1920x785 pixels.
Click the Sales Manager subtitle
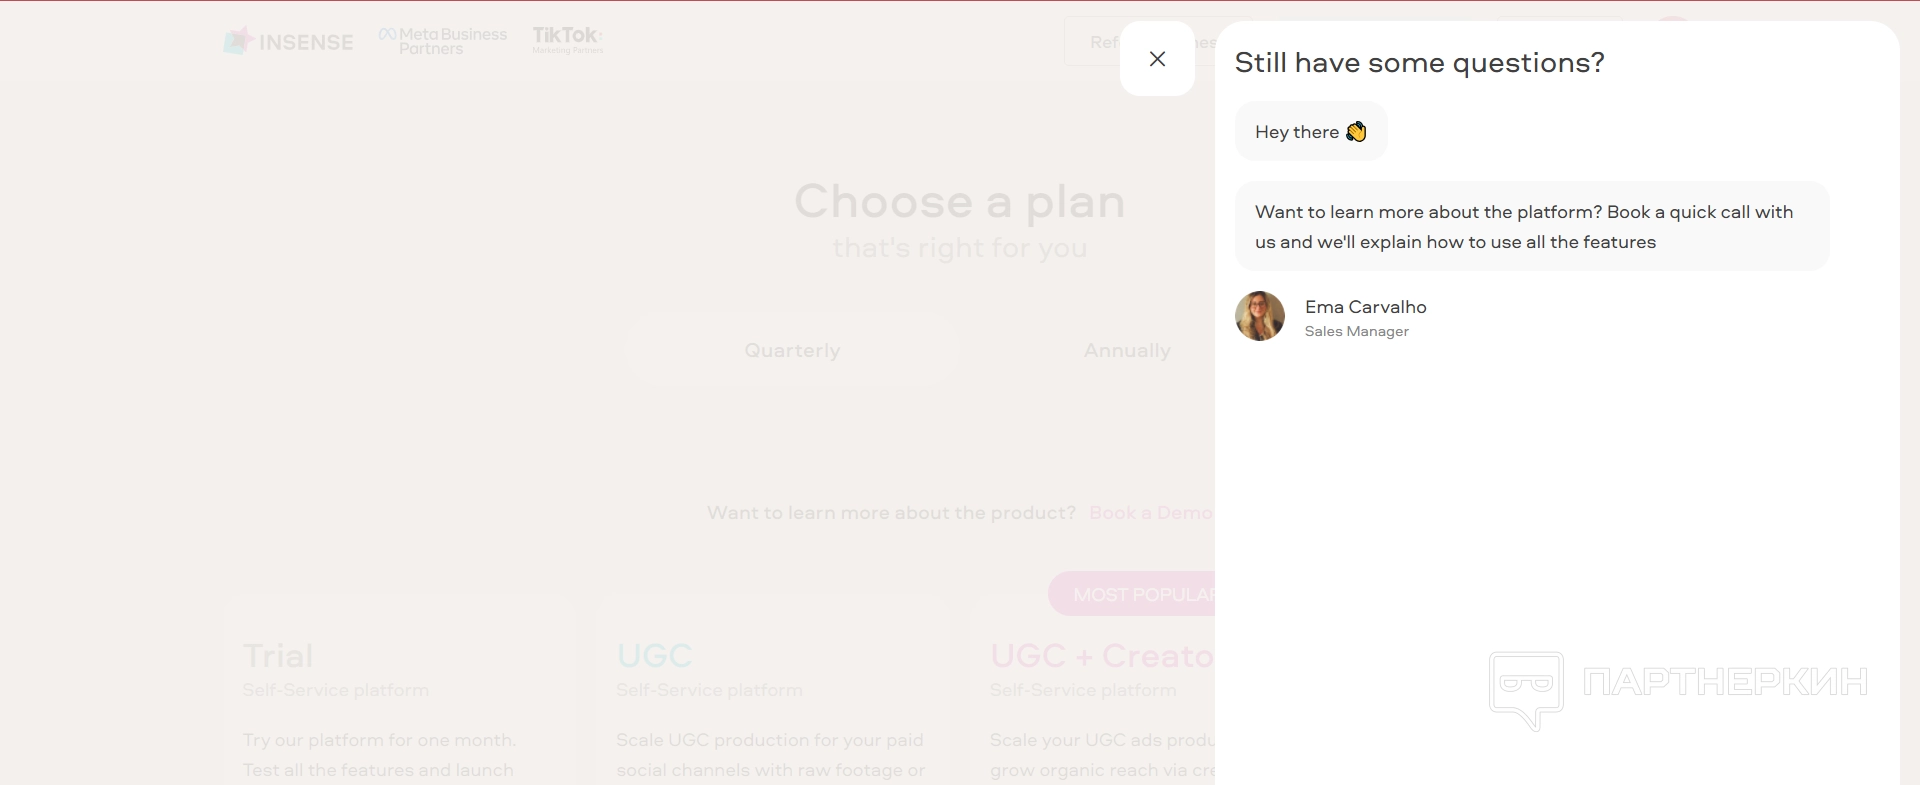click(1356, 332)
